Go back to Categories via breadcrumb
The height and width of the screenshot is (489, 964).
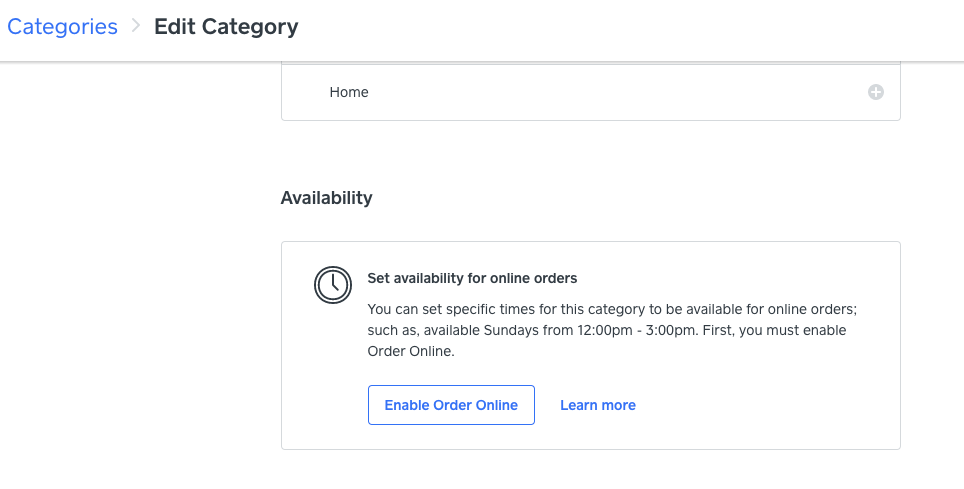(x=62, y=27)
